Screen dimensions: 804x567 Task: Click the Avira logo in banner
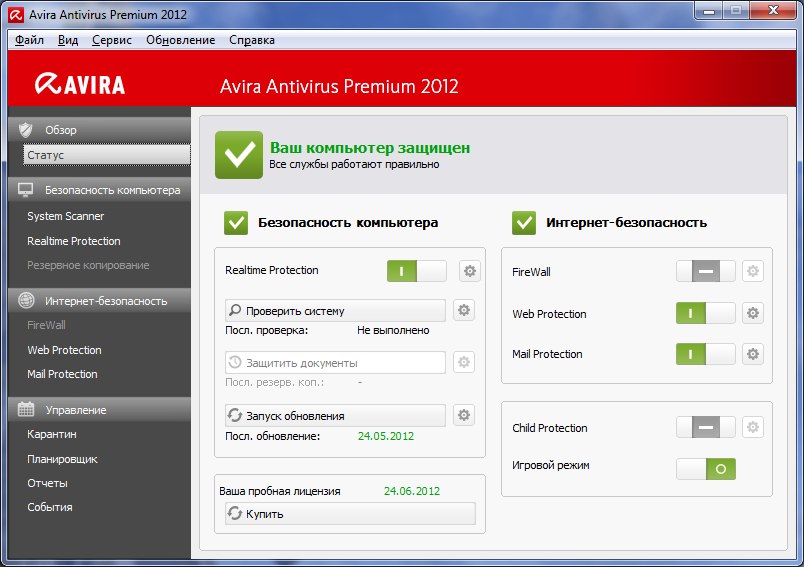(80, 84)
